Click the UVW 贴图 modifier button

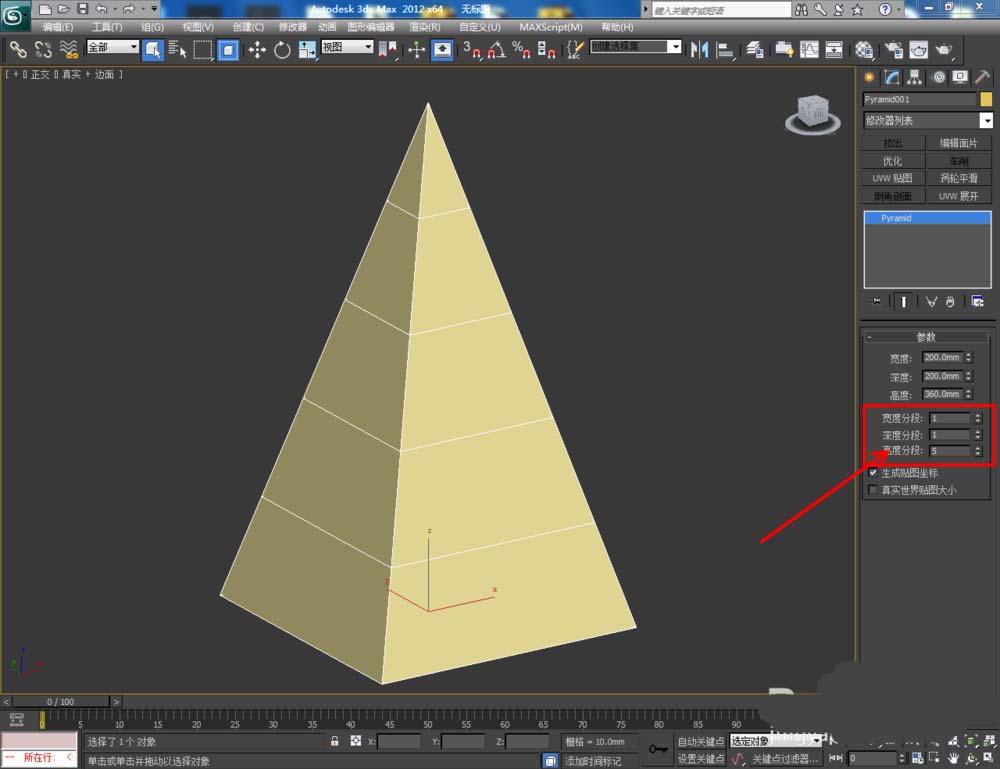point(892,178)
